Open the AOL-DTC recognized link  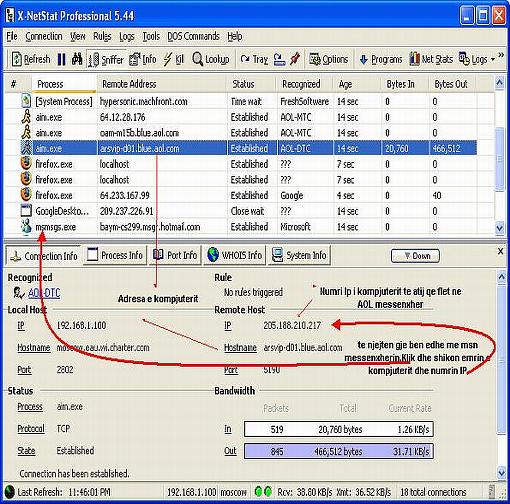click(x=44, y=293)
